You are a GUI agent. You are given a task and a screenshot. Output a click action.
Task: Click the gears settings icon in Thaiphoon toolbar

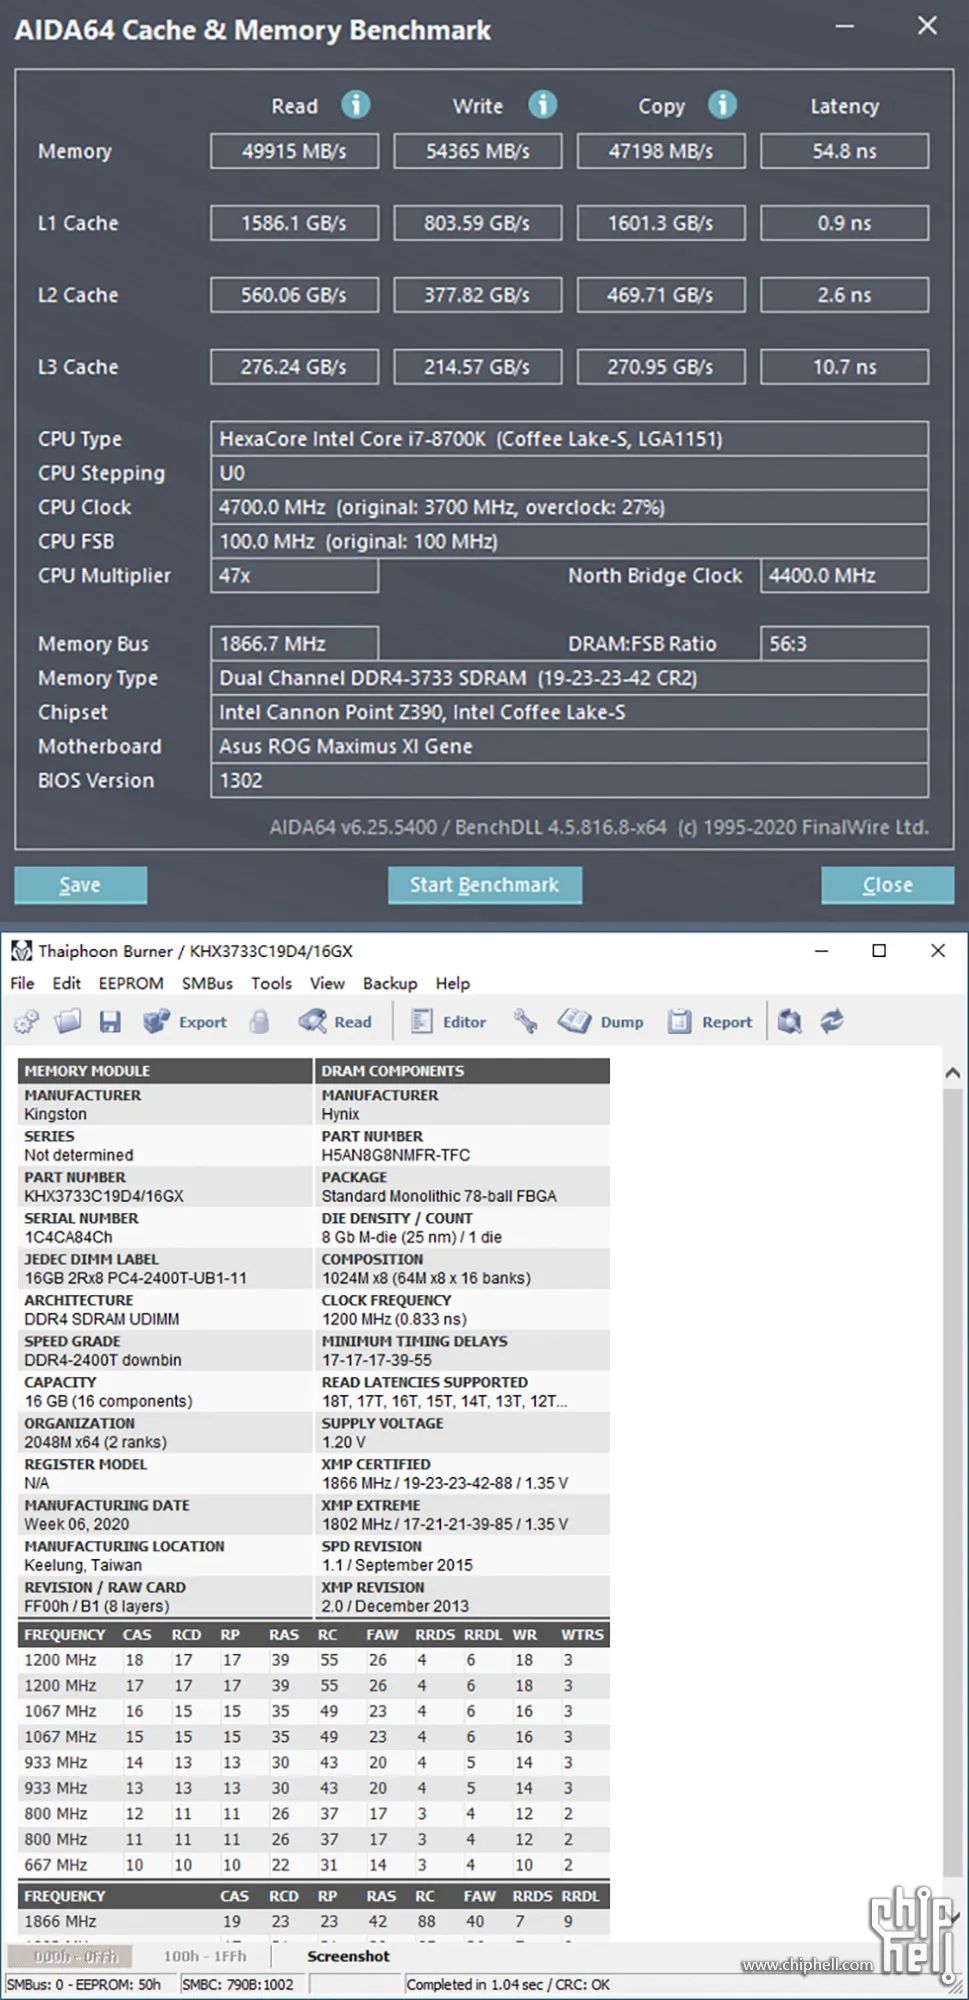click(27, 1021)
